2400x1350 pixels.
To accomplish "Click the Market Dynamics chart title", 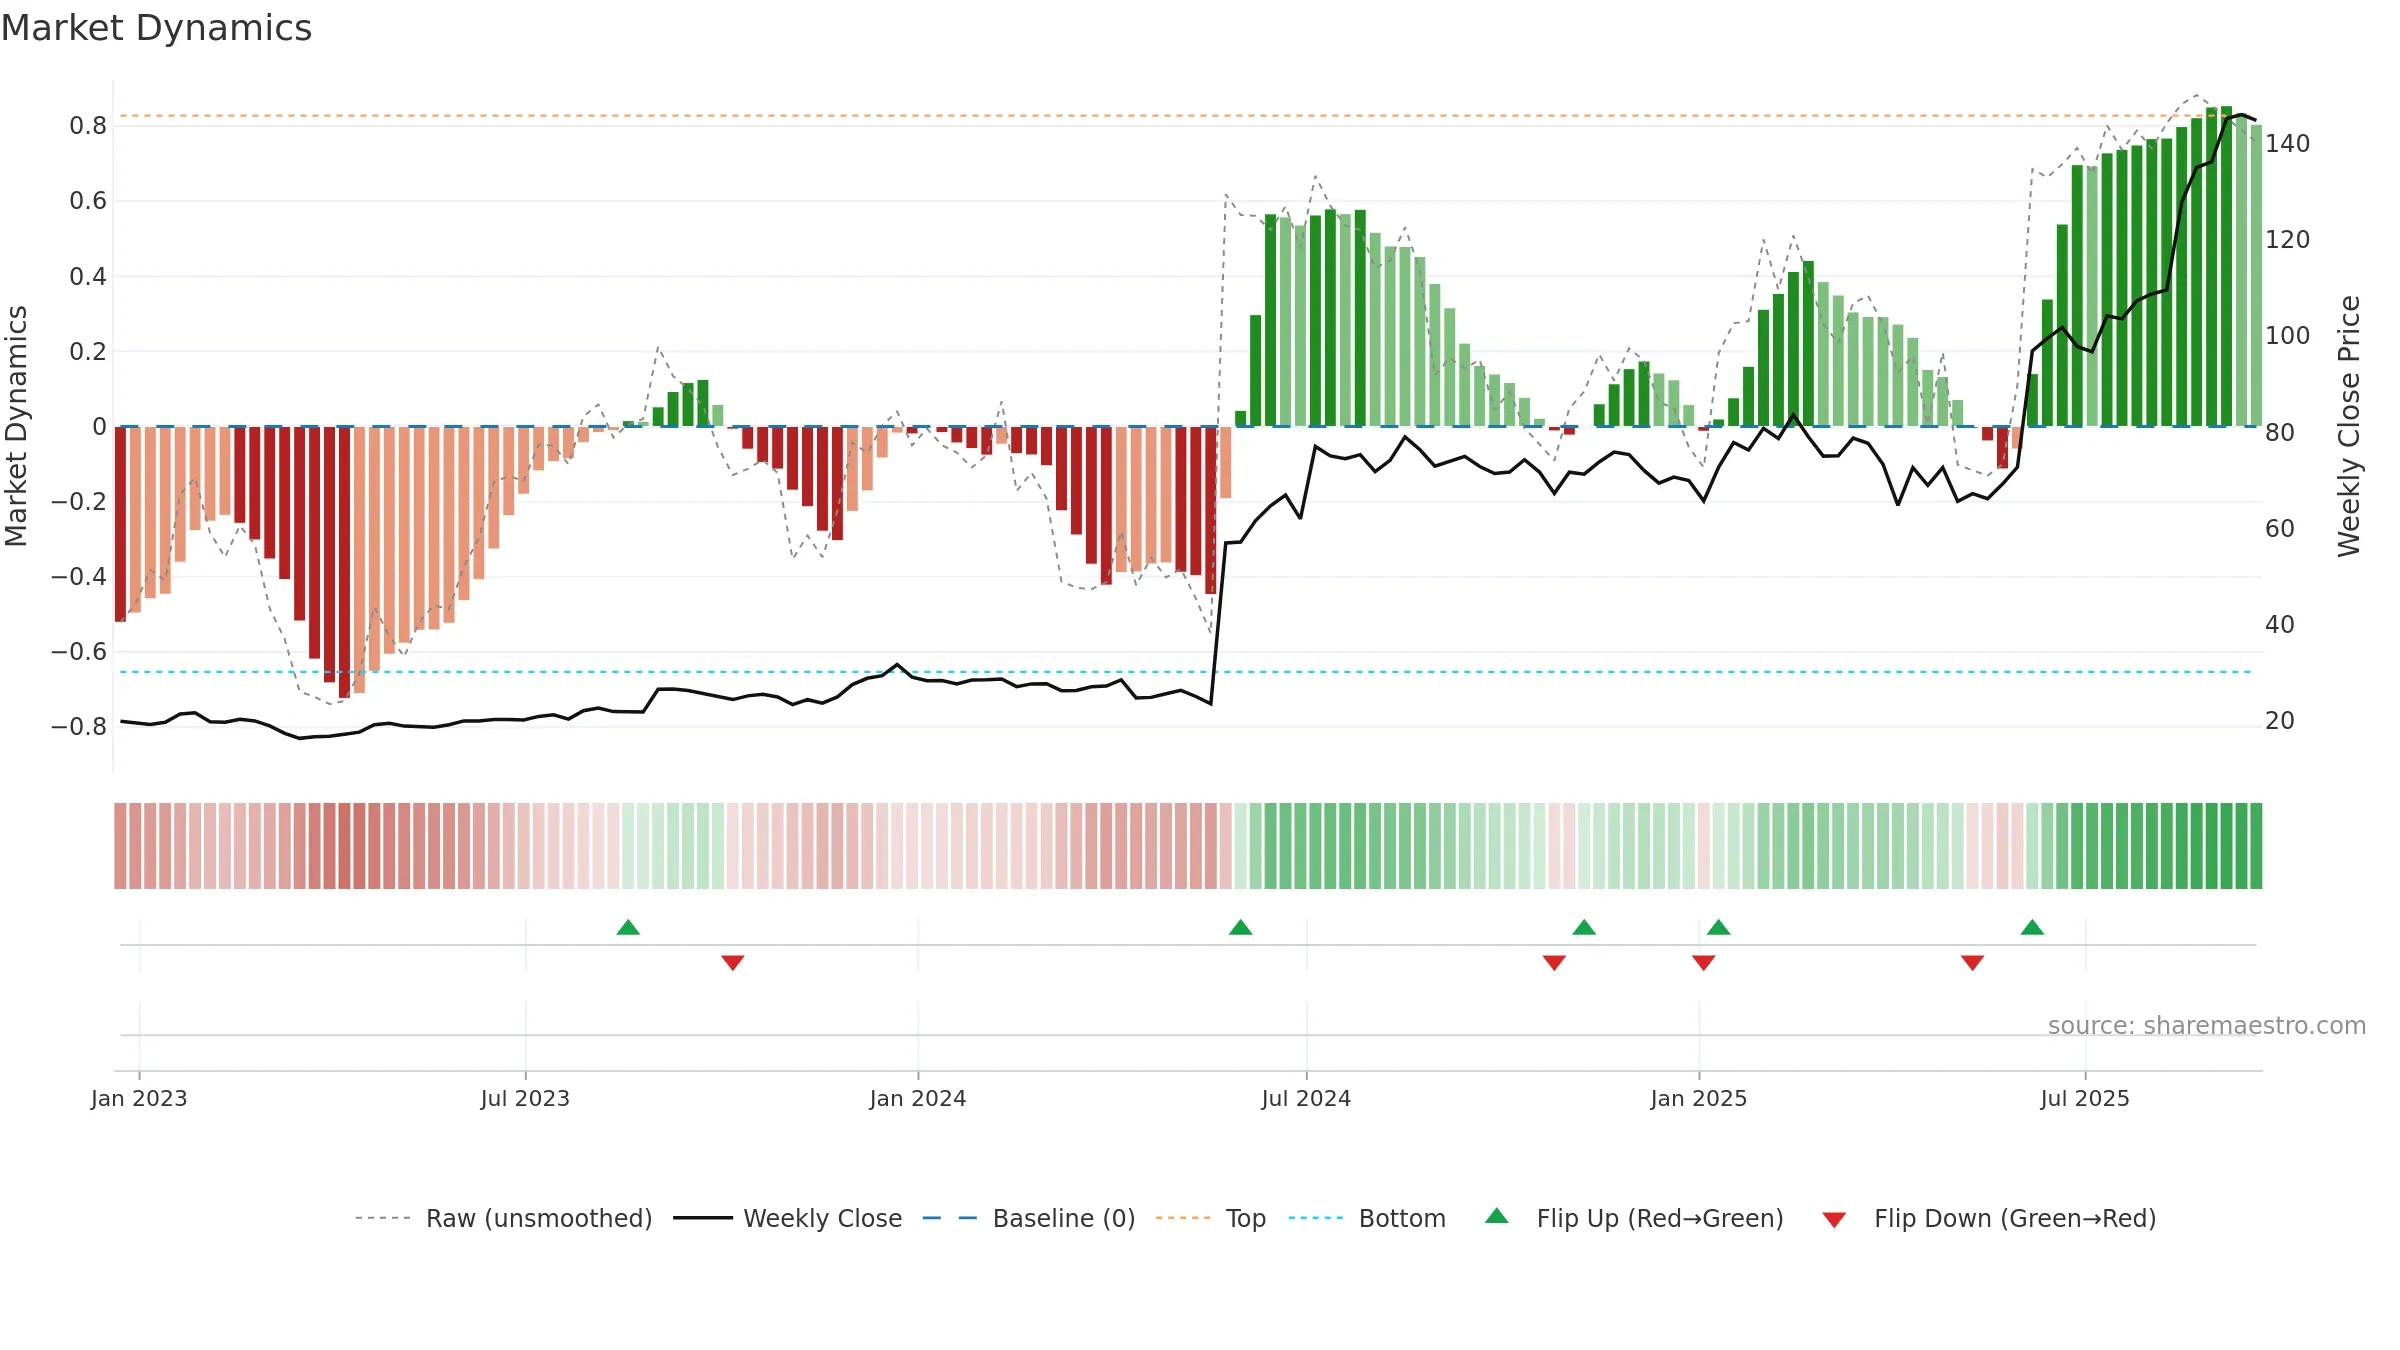I will [x=157, y=28].
